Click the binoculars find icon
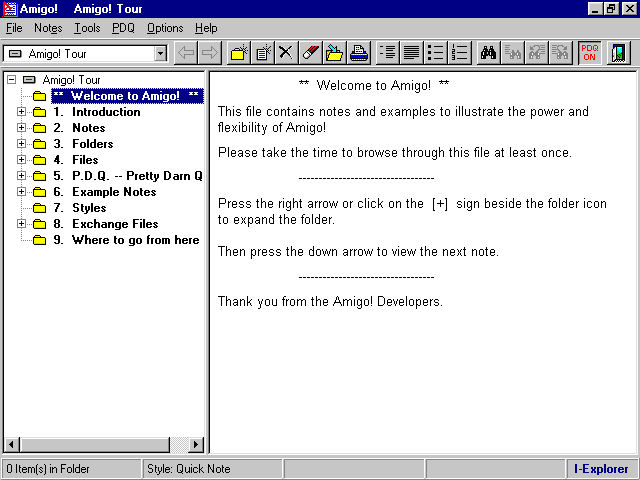 (x=489, y=53)
